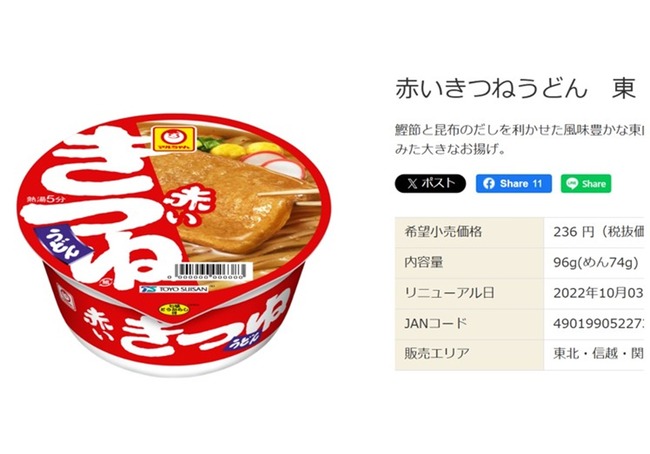
Task: Click the green LINE Share button
Action: tap(586, 184)
